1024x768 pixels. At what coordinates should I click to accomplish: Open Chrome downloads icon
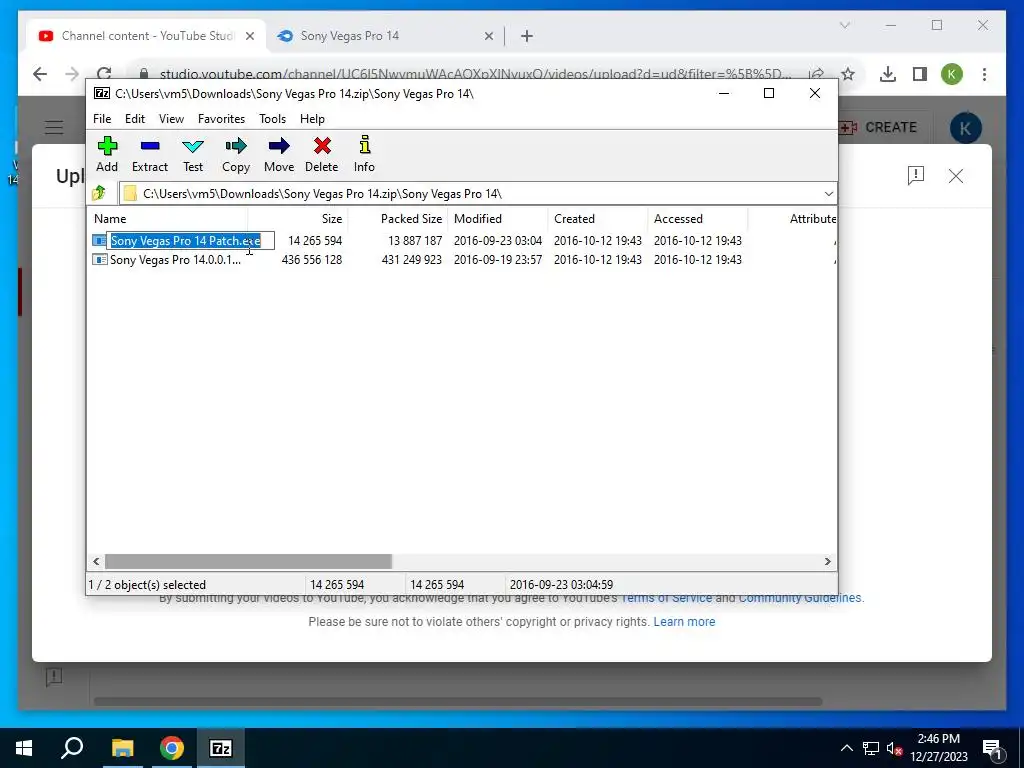click(x=888, y=74)
